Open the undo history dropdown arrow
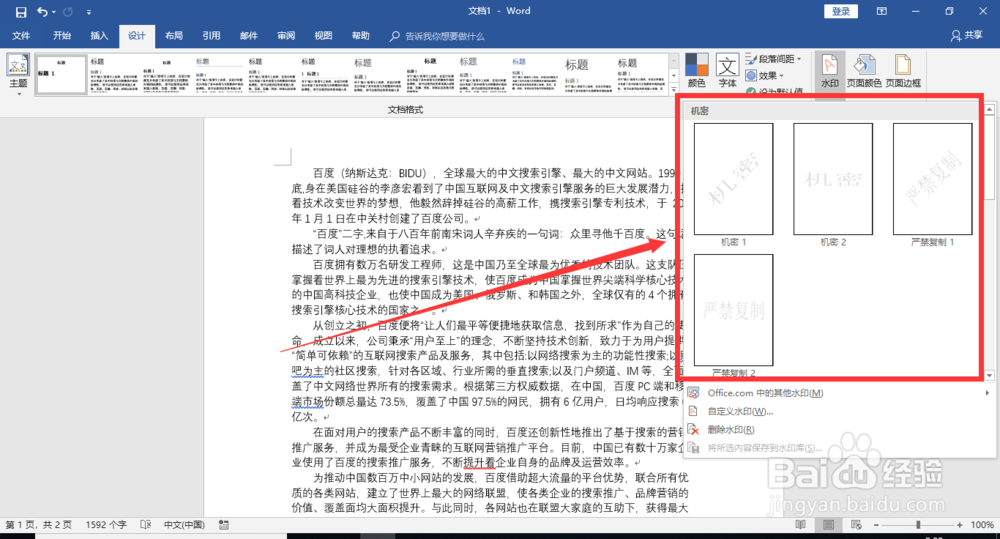The width and height of the screenshot is (1000, 539). tap(54, 12)
